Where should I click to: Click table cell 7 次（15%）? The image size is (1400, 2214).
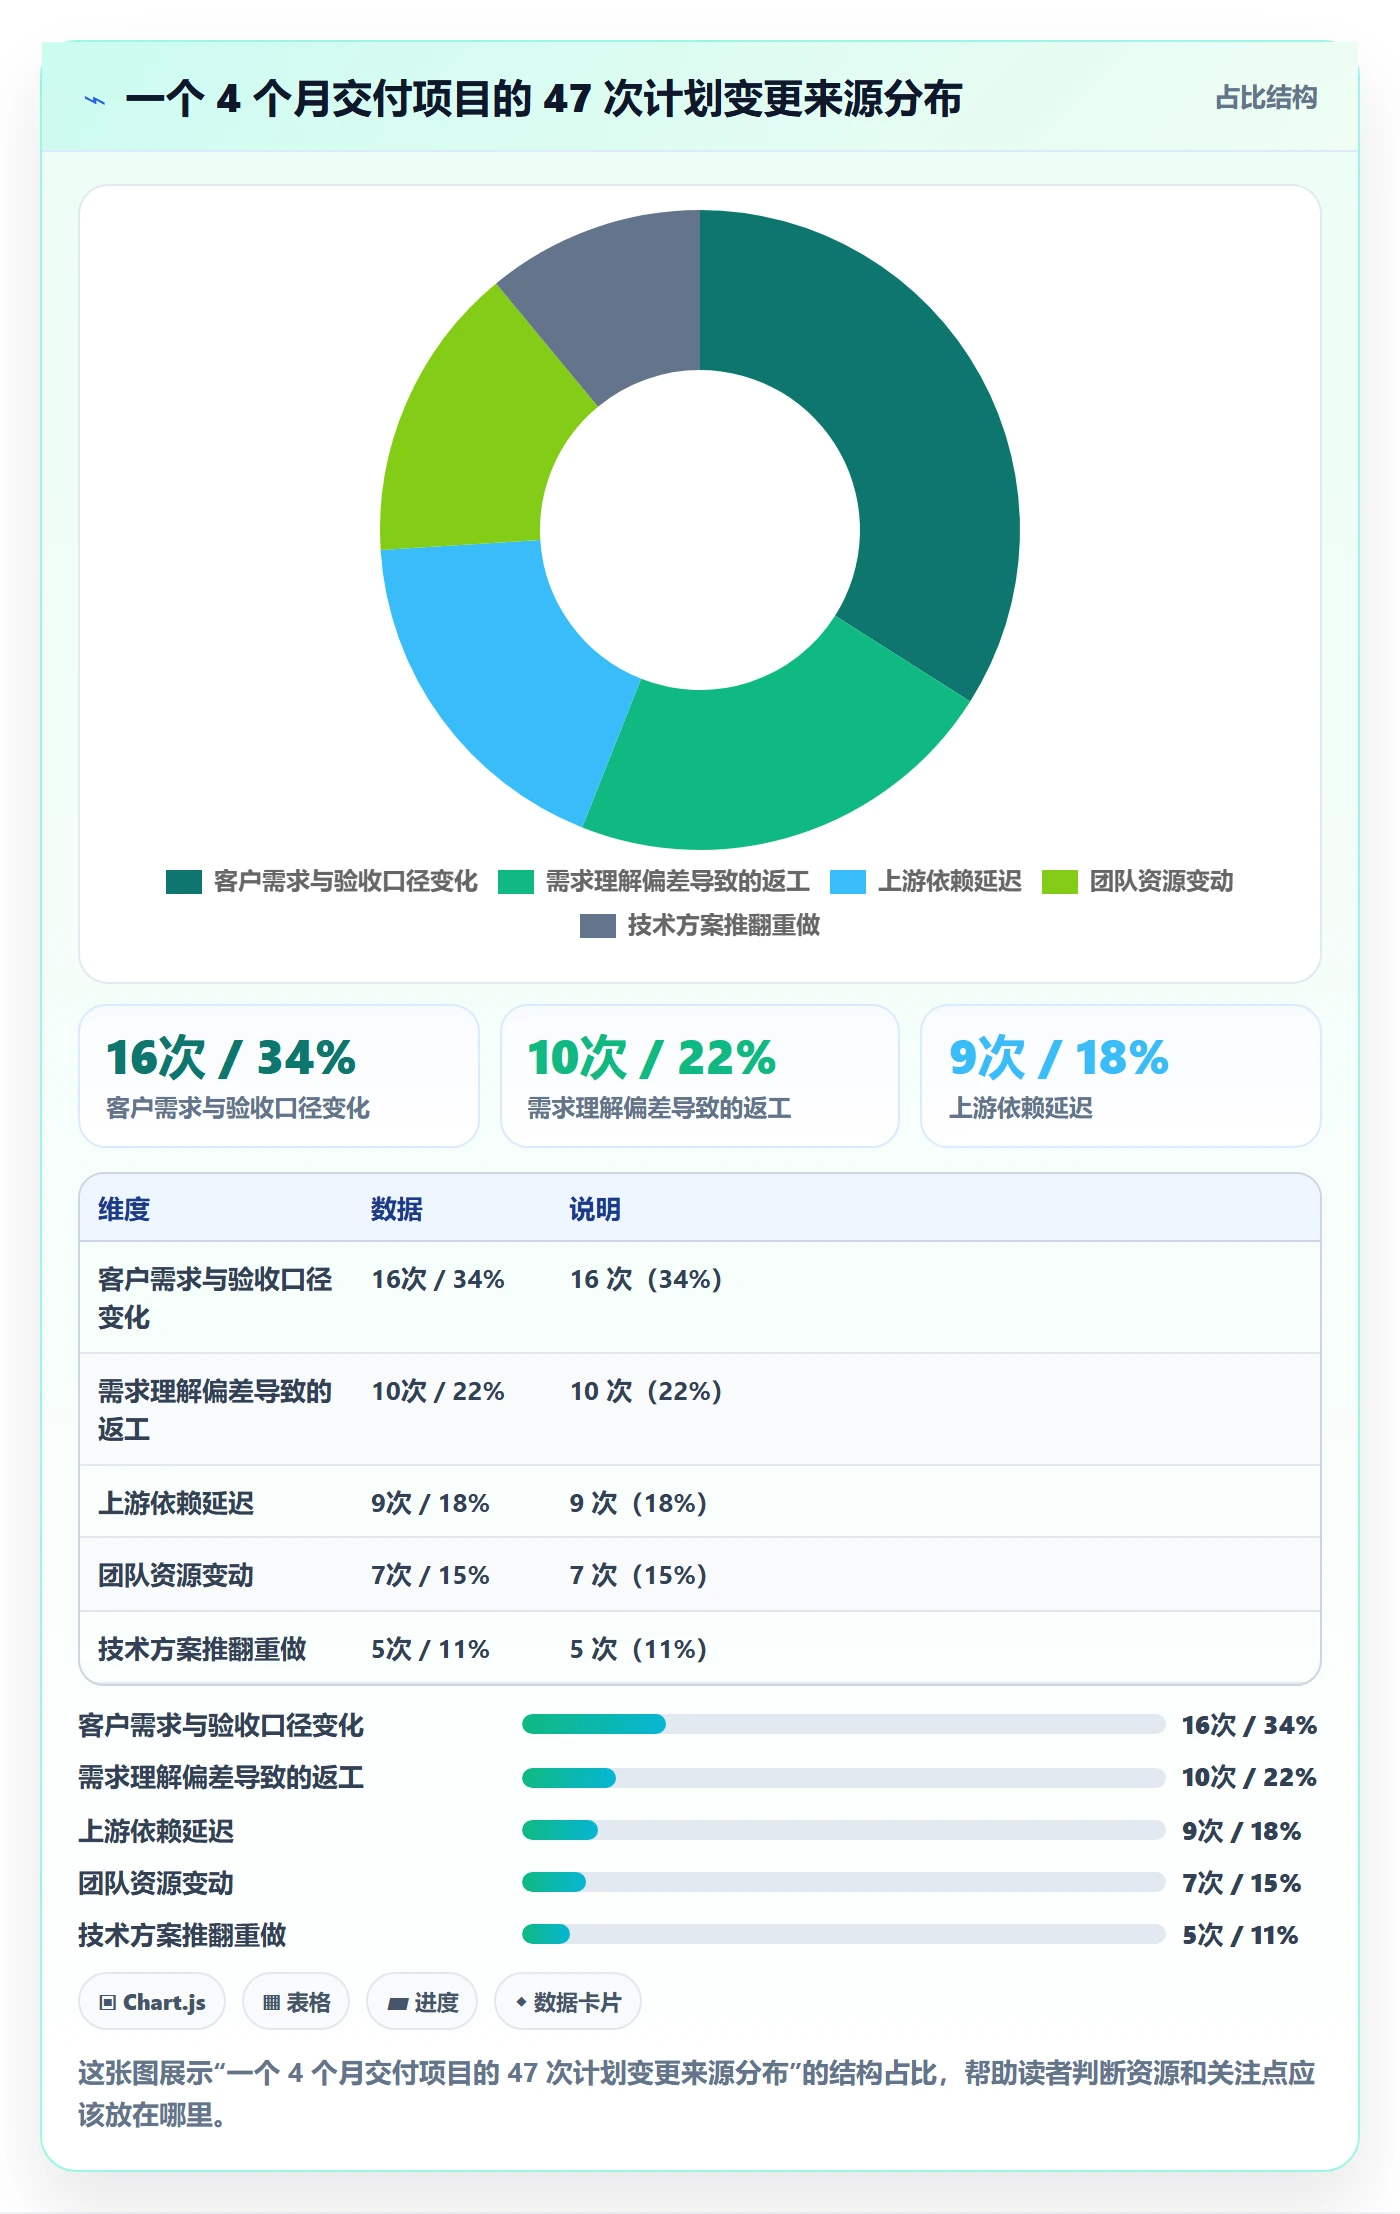(x=638, y=1575)
